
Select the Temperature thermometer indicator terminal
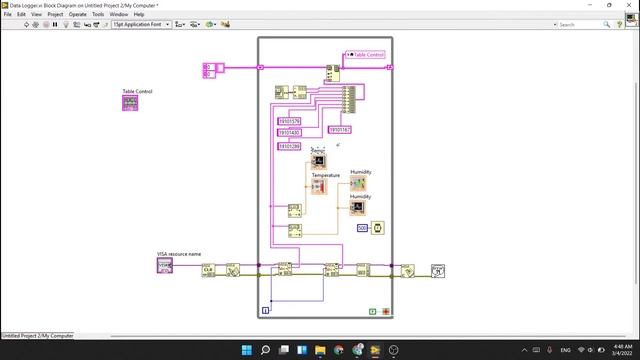(x=319, y=187)
